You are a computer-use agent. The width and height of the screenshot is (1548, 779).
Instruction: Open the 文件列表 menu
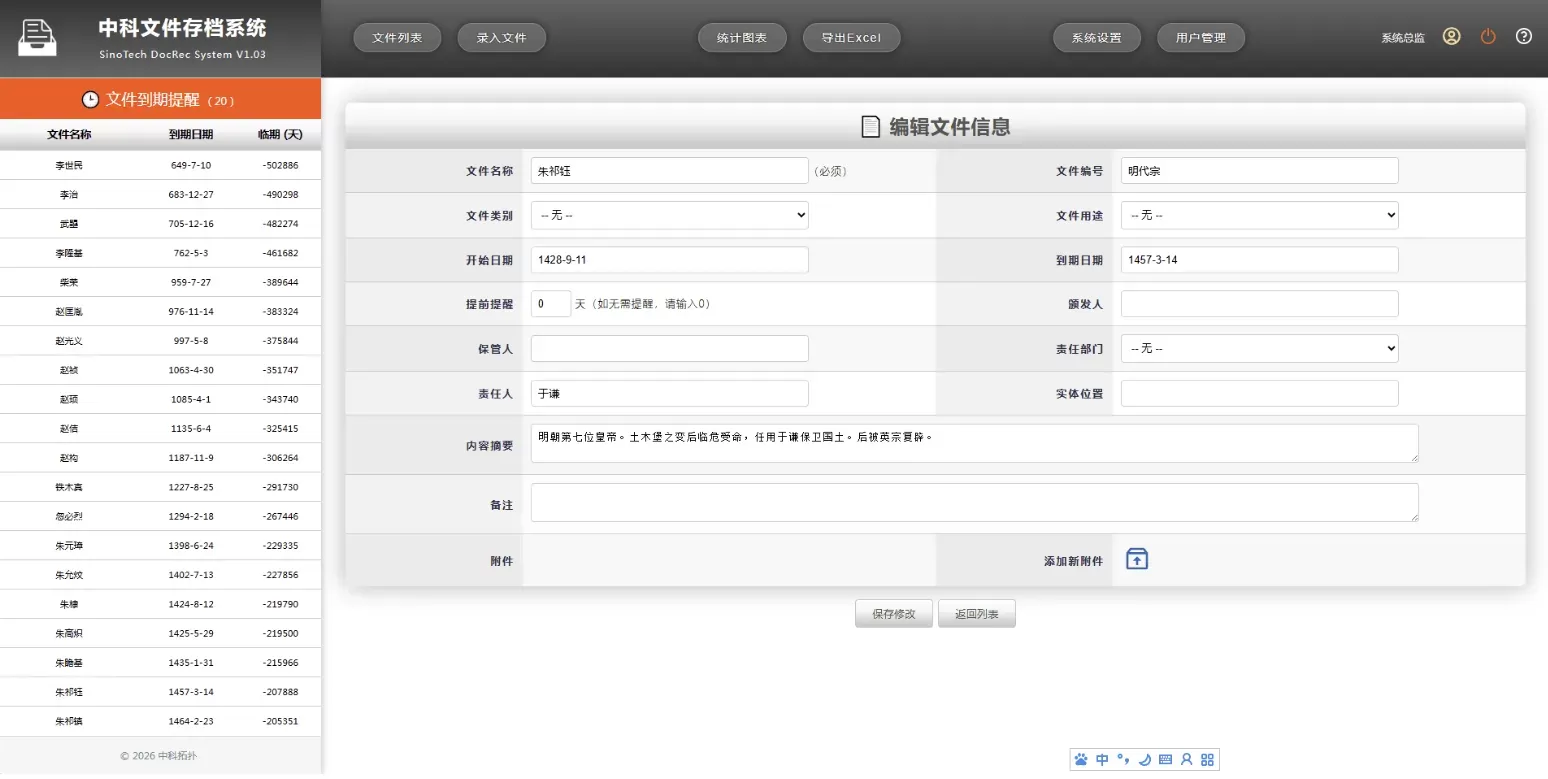tap(397, 38)
